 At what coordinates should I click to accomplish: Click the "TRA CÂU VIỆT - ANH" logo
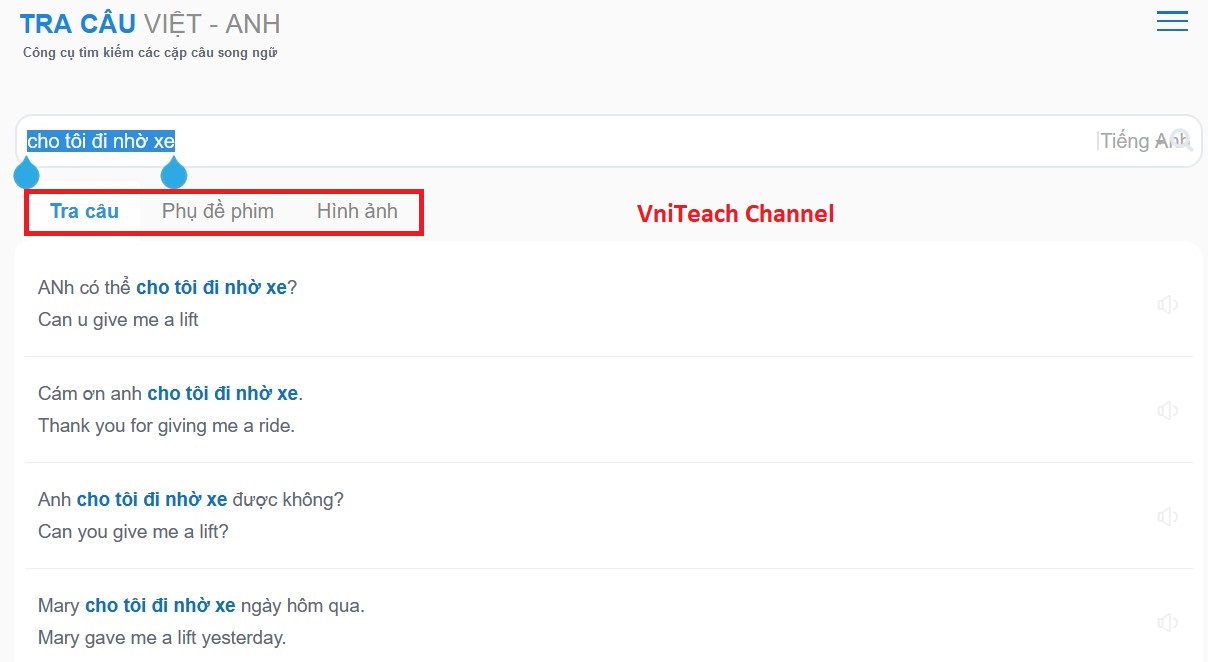(x=150, y=23)
